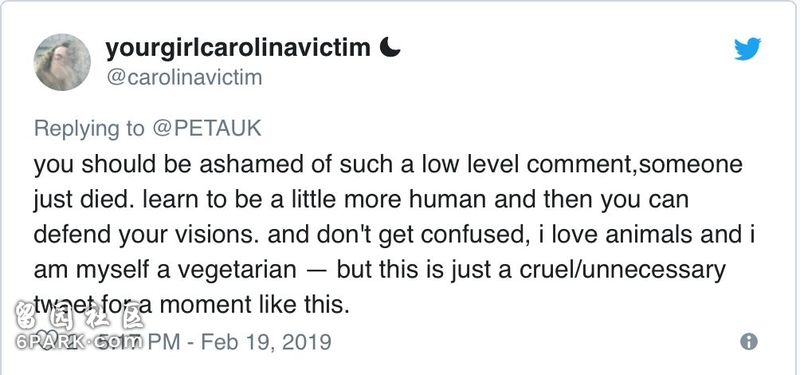Click the 6PARK.com watermark text
Viewport: 800px width, 375px height.
pos(79,342)
